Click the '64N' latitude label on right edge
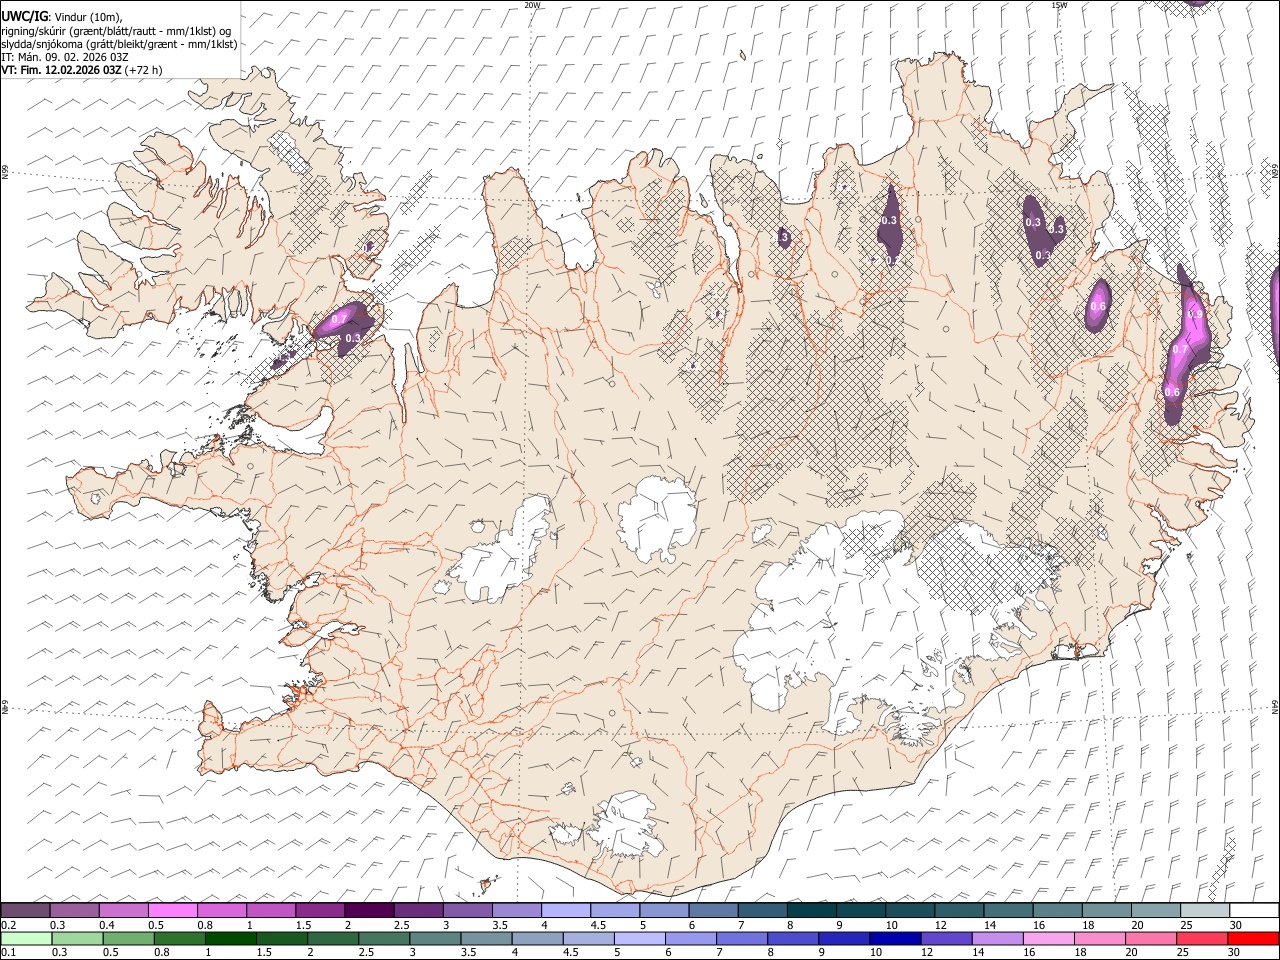This screenshot has width=1280, height=960. pyautogui.click(x=1275, y=705)
